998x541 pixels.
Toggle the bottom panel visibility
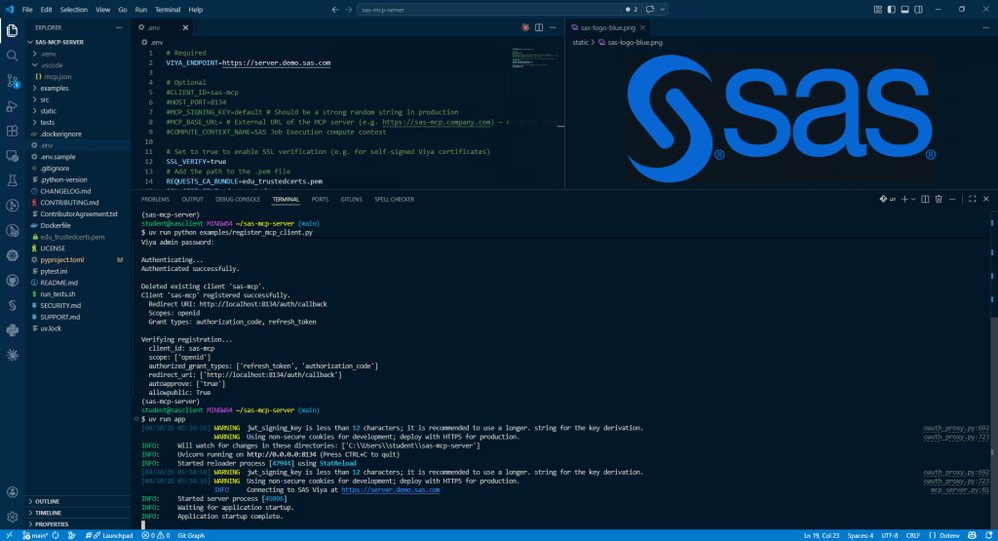click(x=904, y=10)
